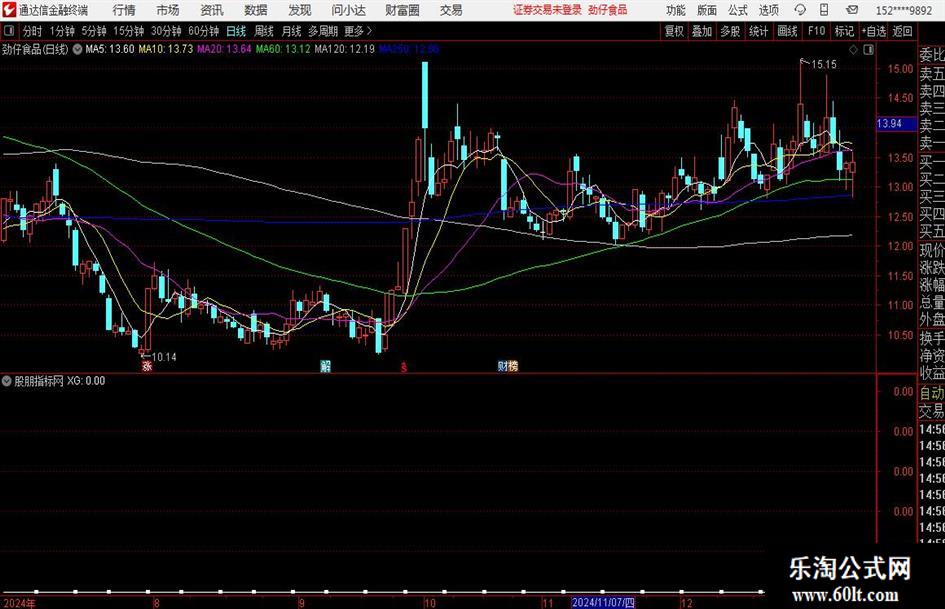The width and height of the screenshot is (945, 609).
Task: Select the 日线 daily period tab
Action: (236, 31)
